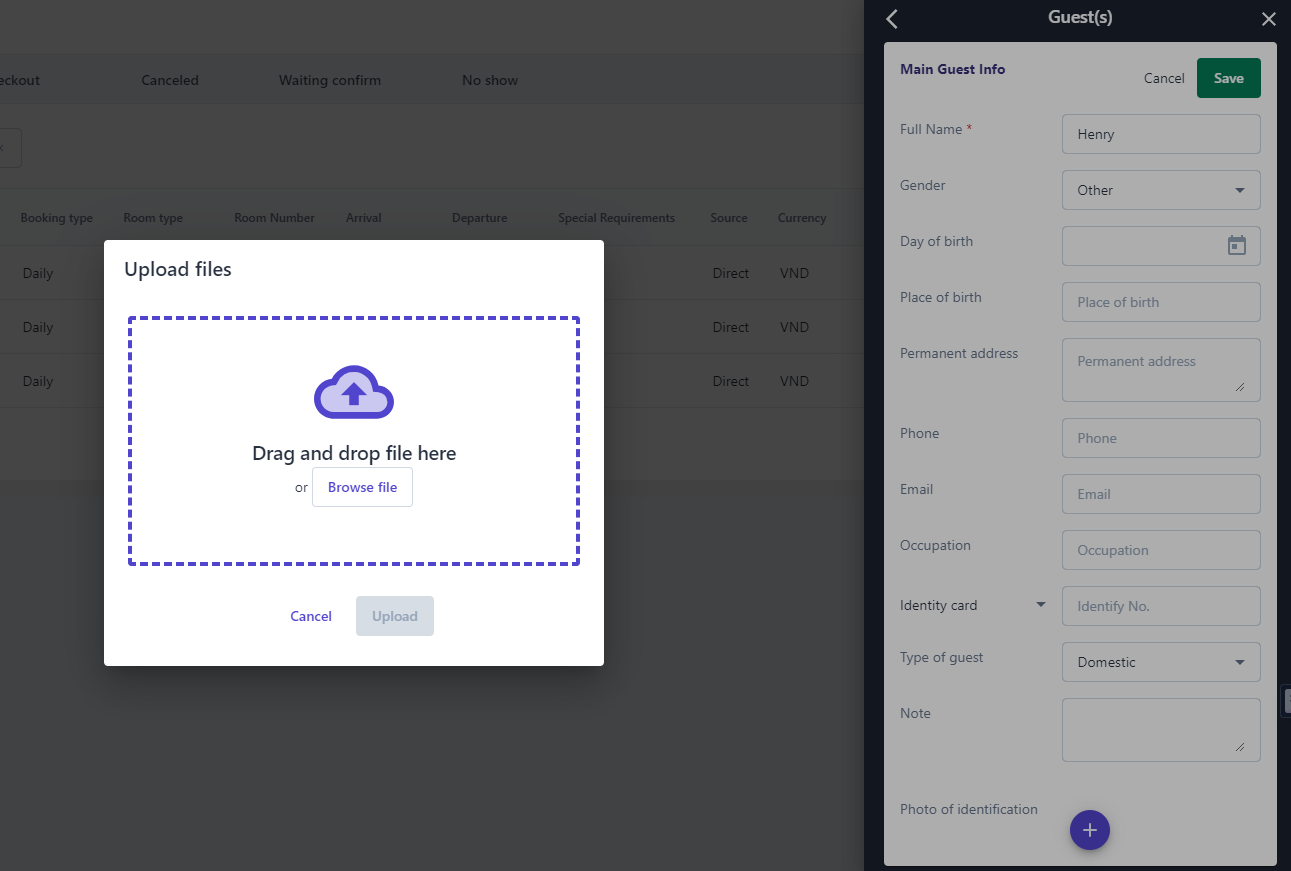Click the Identify No. text field

(x=1160, y=606)
